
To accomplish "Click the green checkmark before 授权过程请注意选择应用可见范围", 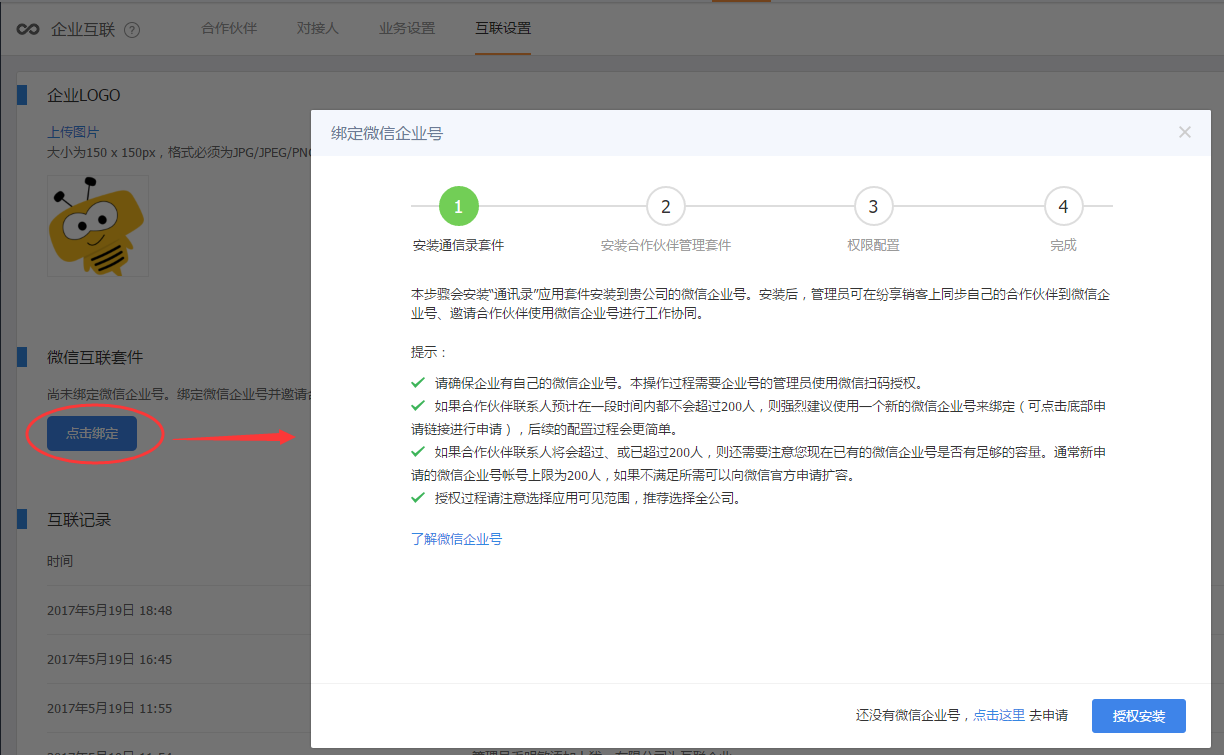I will 418,497.
